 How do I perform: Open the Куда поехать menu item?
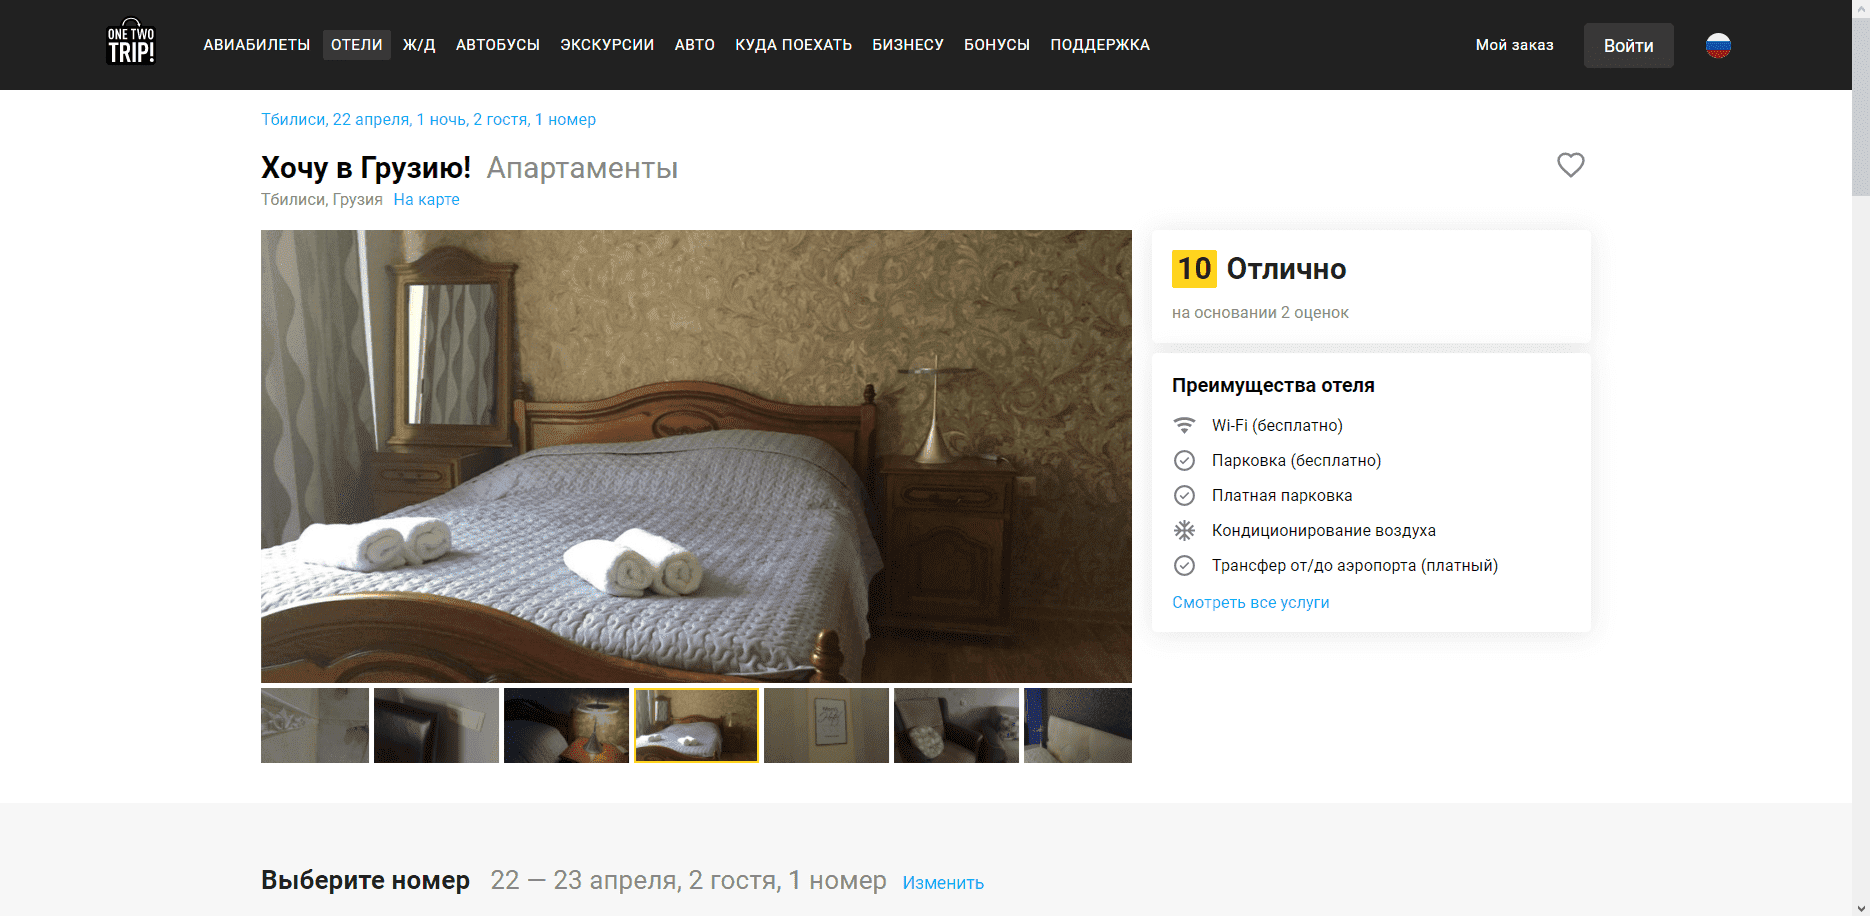coord(794,45)
